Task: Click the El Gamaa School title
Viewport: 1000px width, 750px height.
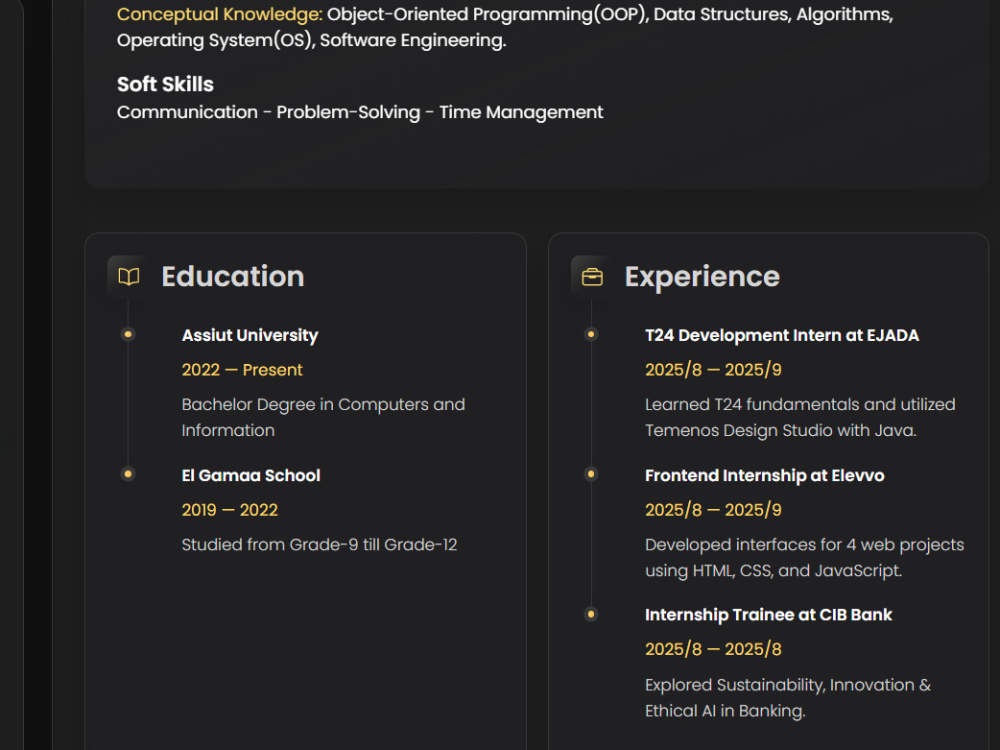Action: click(x=251, y=476)
